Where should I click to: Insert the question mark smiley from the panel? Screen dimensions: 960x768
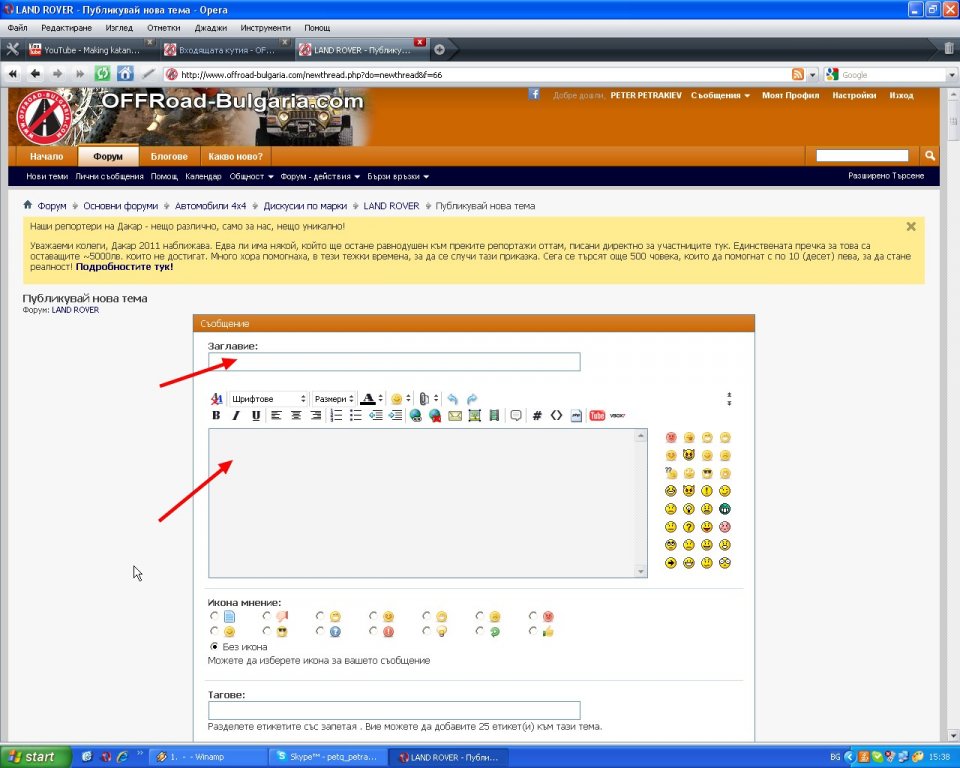pos(689,527)
